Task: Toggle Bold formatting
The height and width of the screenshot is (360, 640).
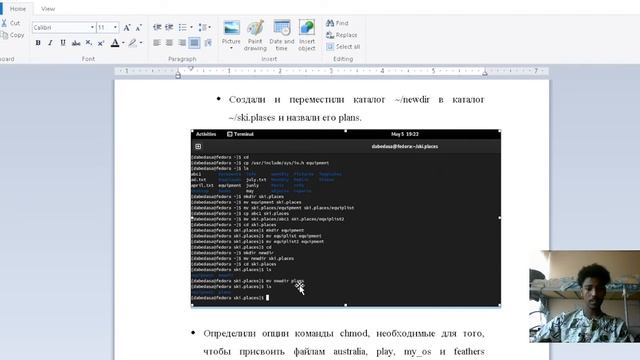Action: [x=38, y=42]
